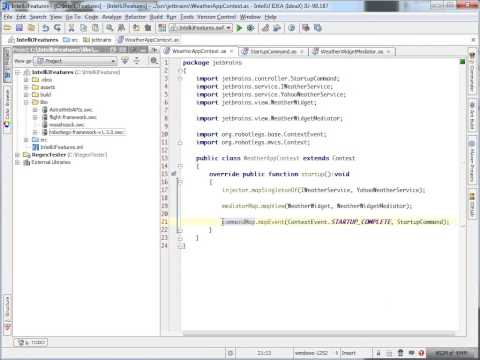Switch to the StartupCommand.as editor tab
Viewport: 480px width, 360px height.
273,51
